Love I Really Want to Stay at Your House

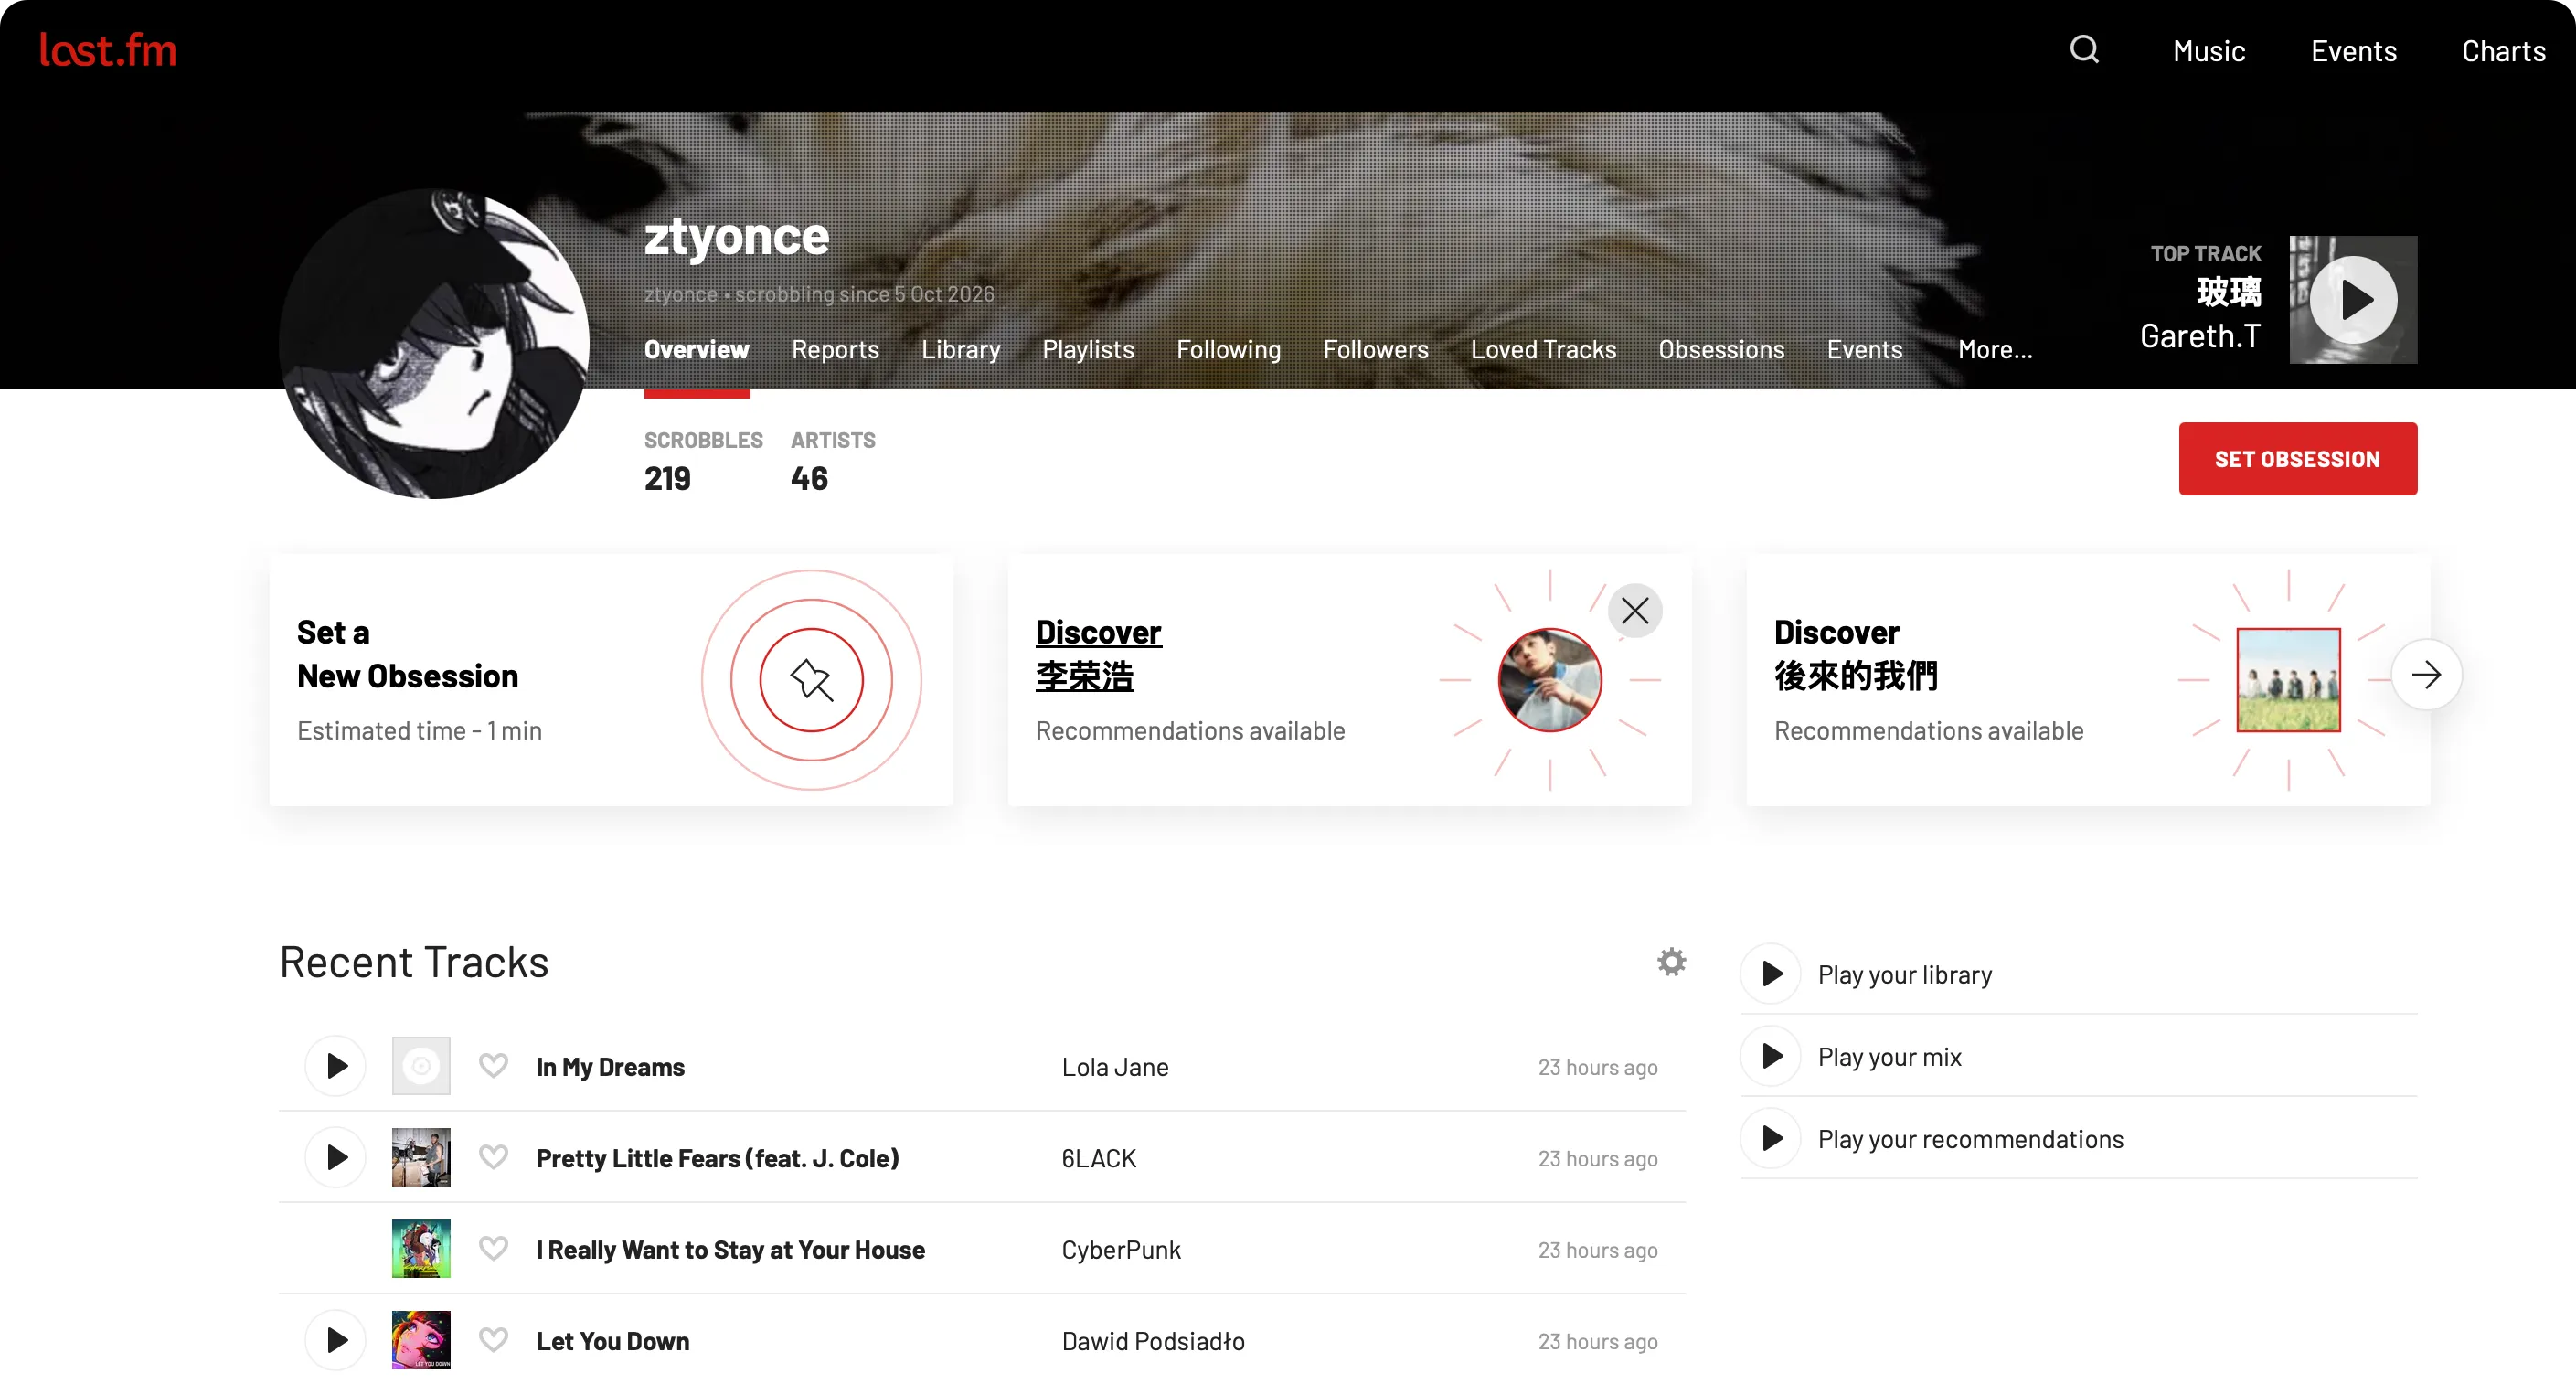pyautogui.click(x=493, y=1249)
